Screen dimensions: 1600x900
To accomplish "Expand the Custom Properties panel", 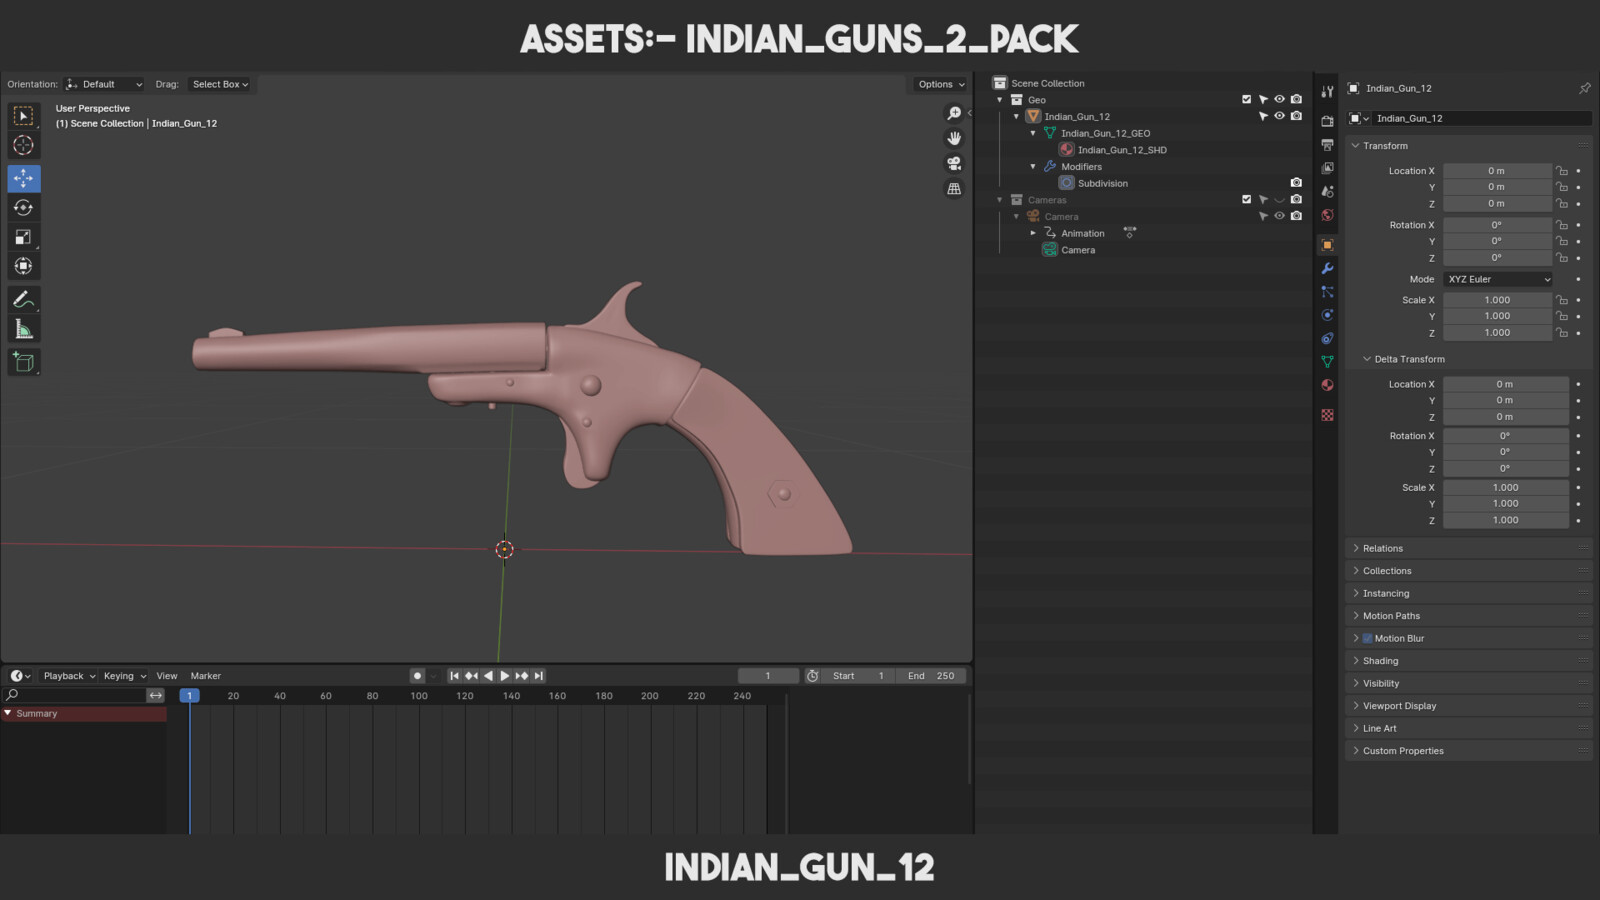I will coord(1403,751).
